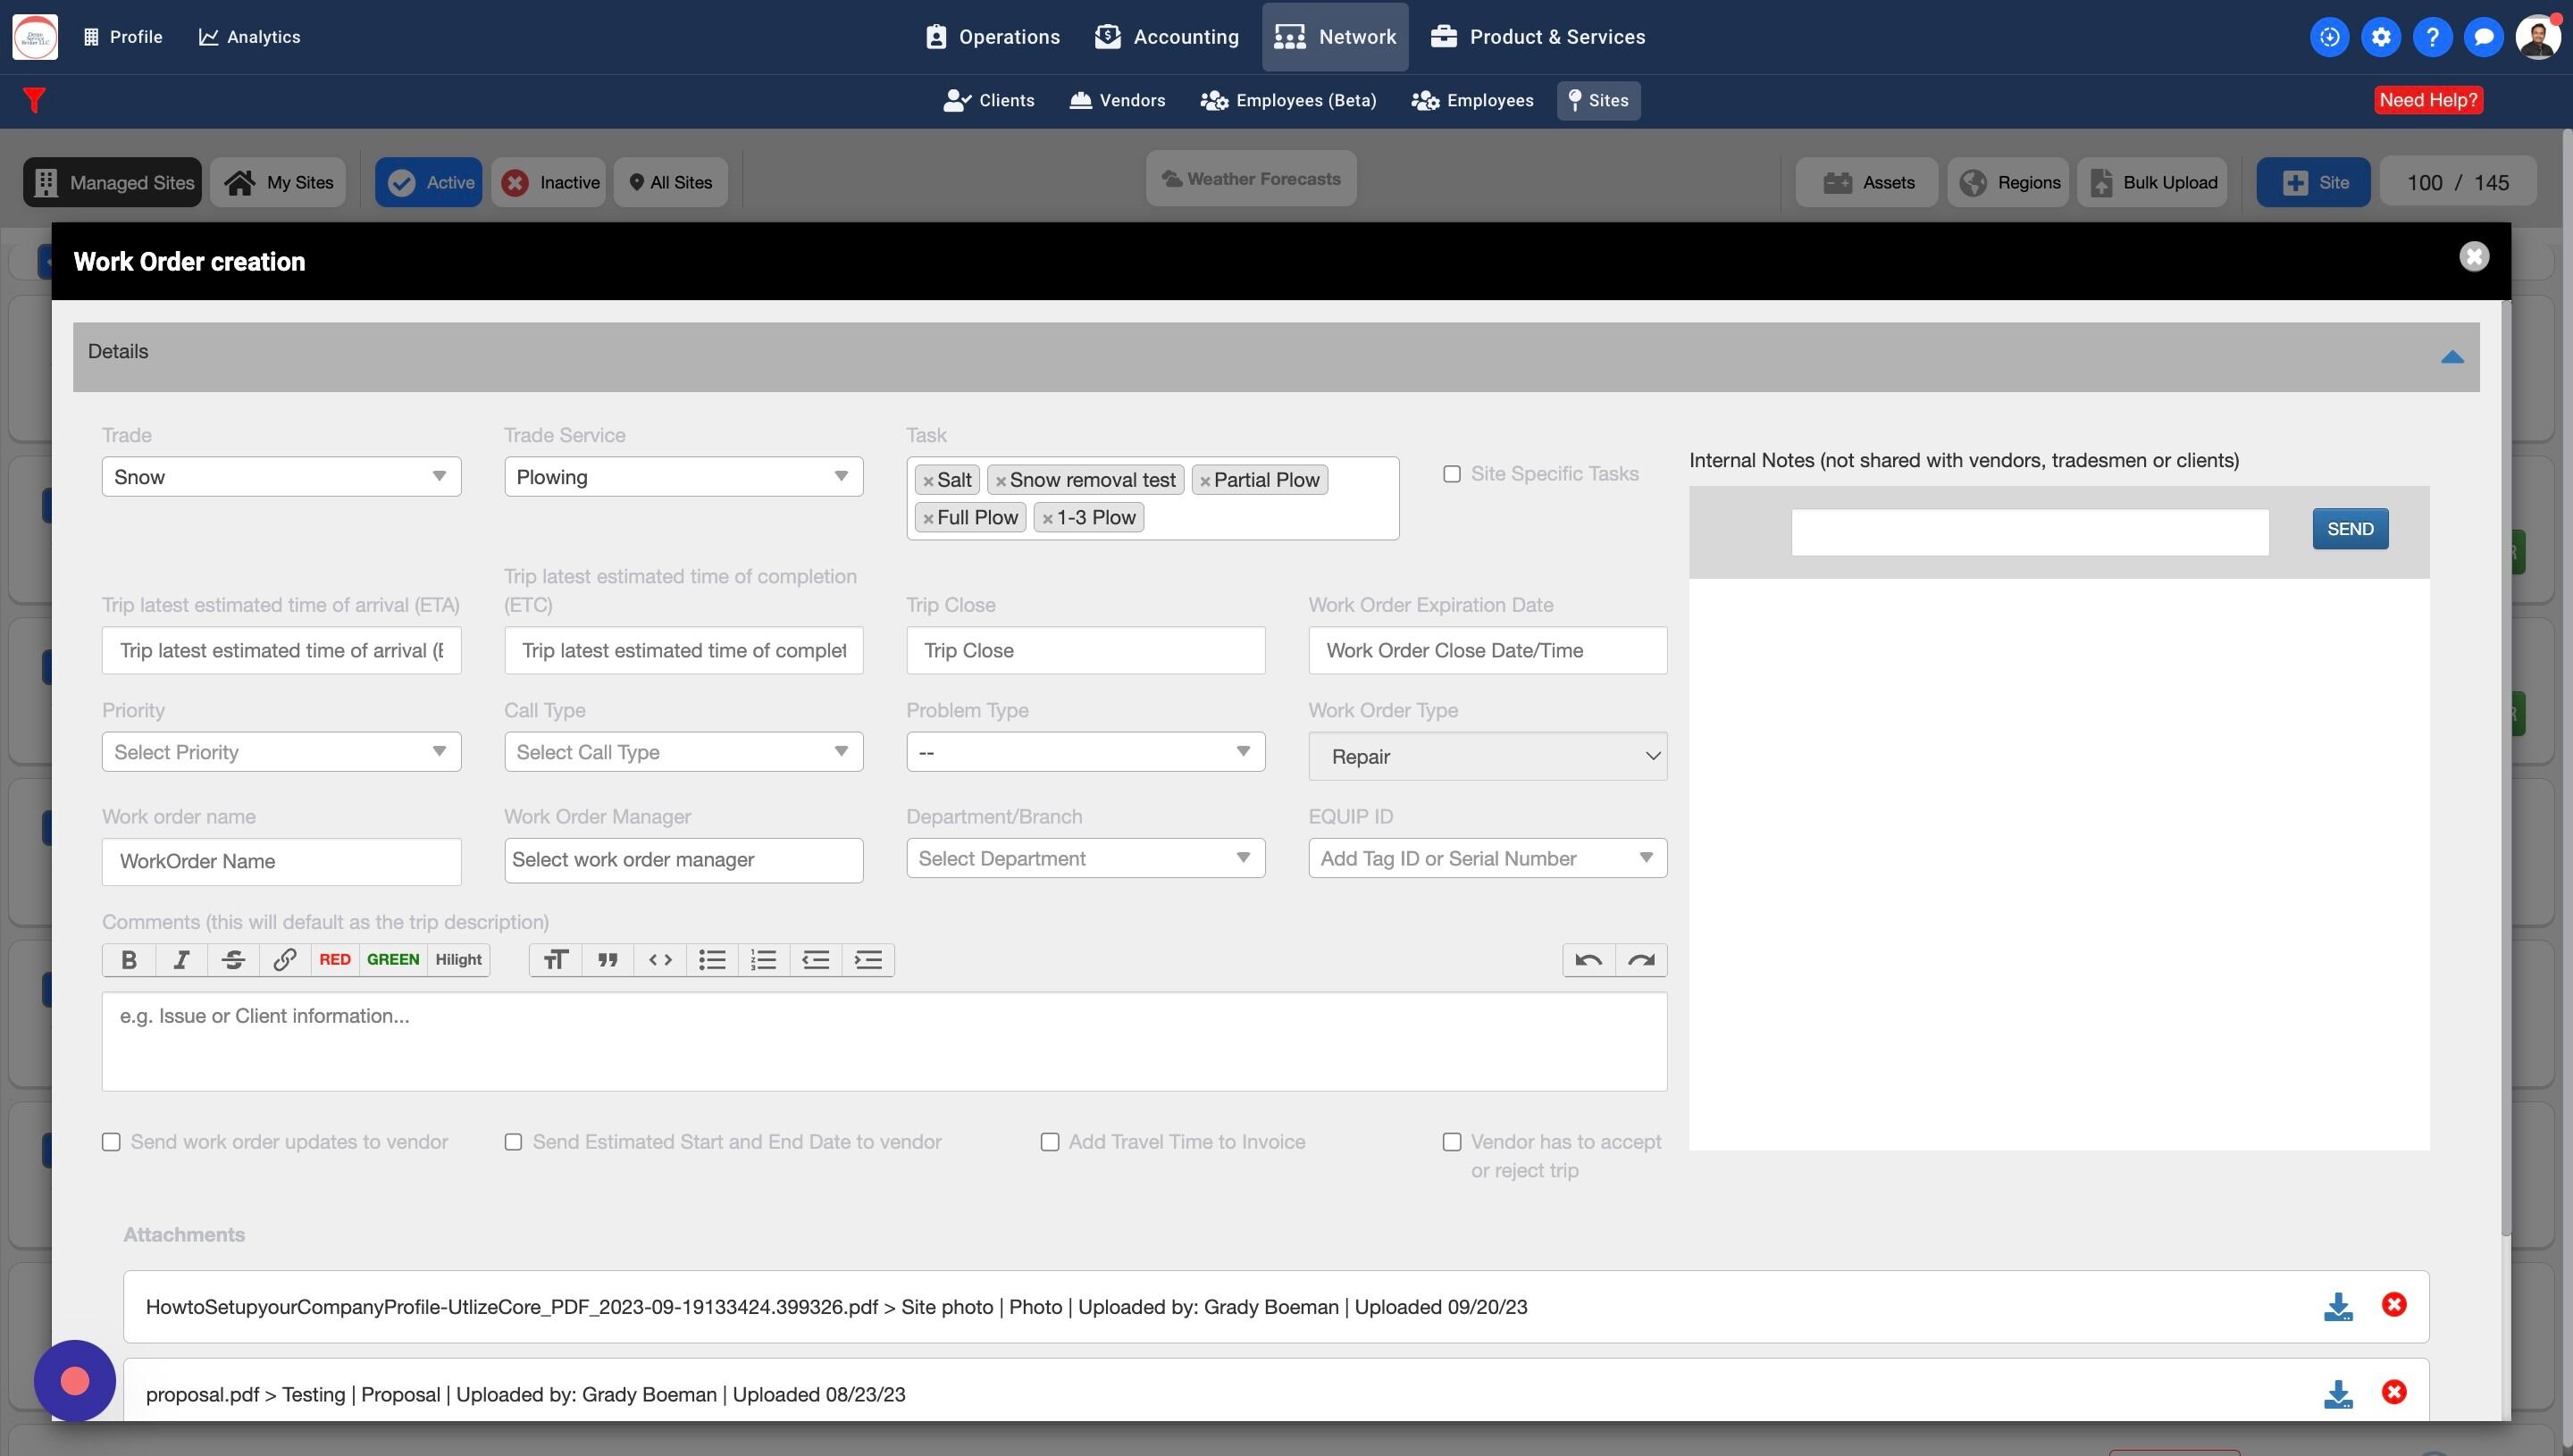Tick the Add Travel Time to Invoice box
Image resolution: width=2573 pixels, height=1456 pixels.
1049,1142
